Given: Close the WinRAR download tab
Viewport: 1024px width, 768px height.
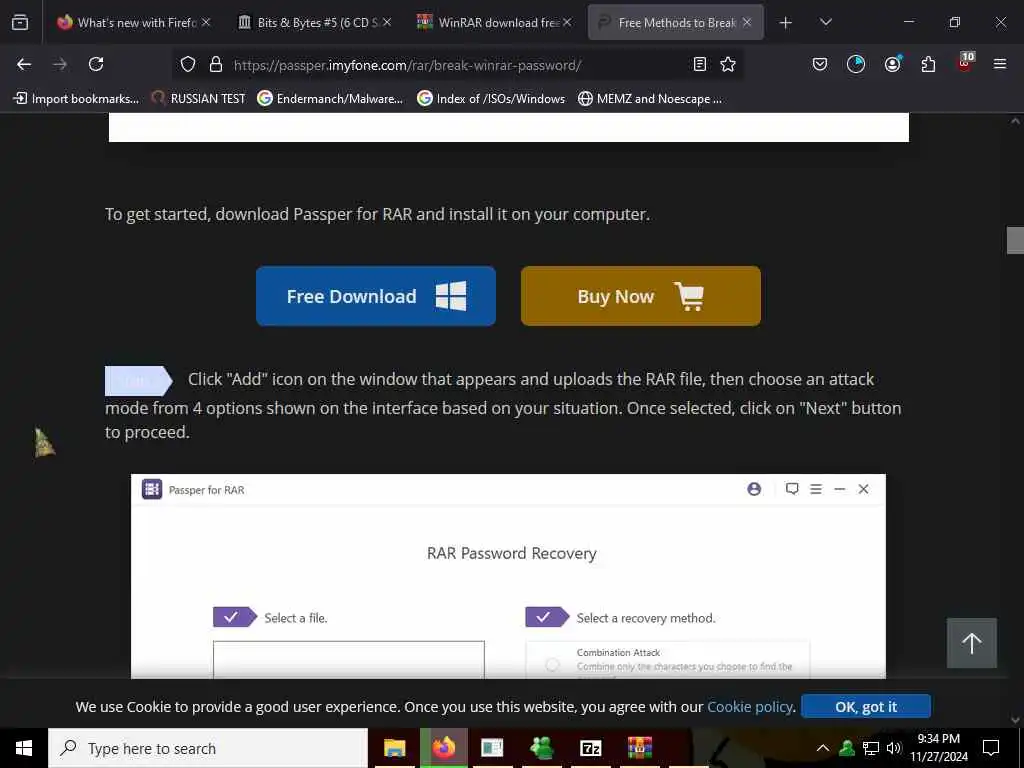Looking at the screenshot, I should tap(567, 22).
